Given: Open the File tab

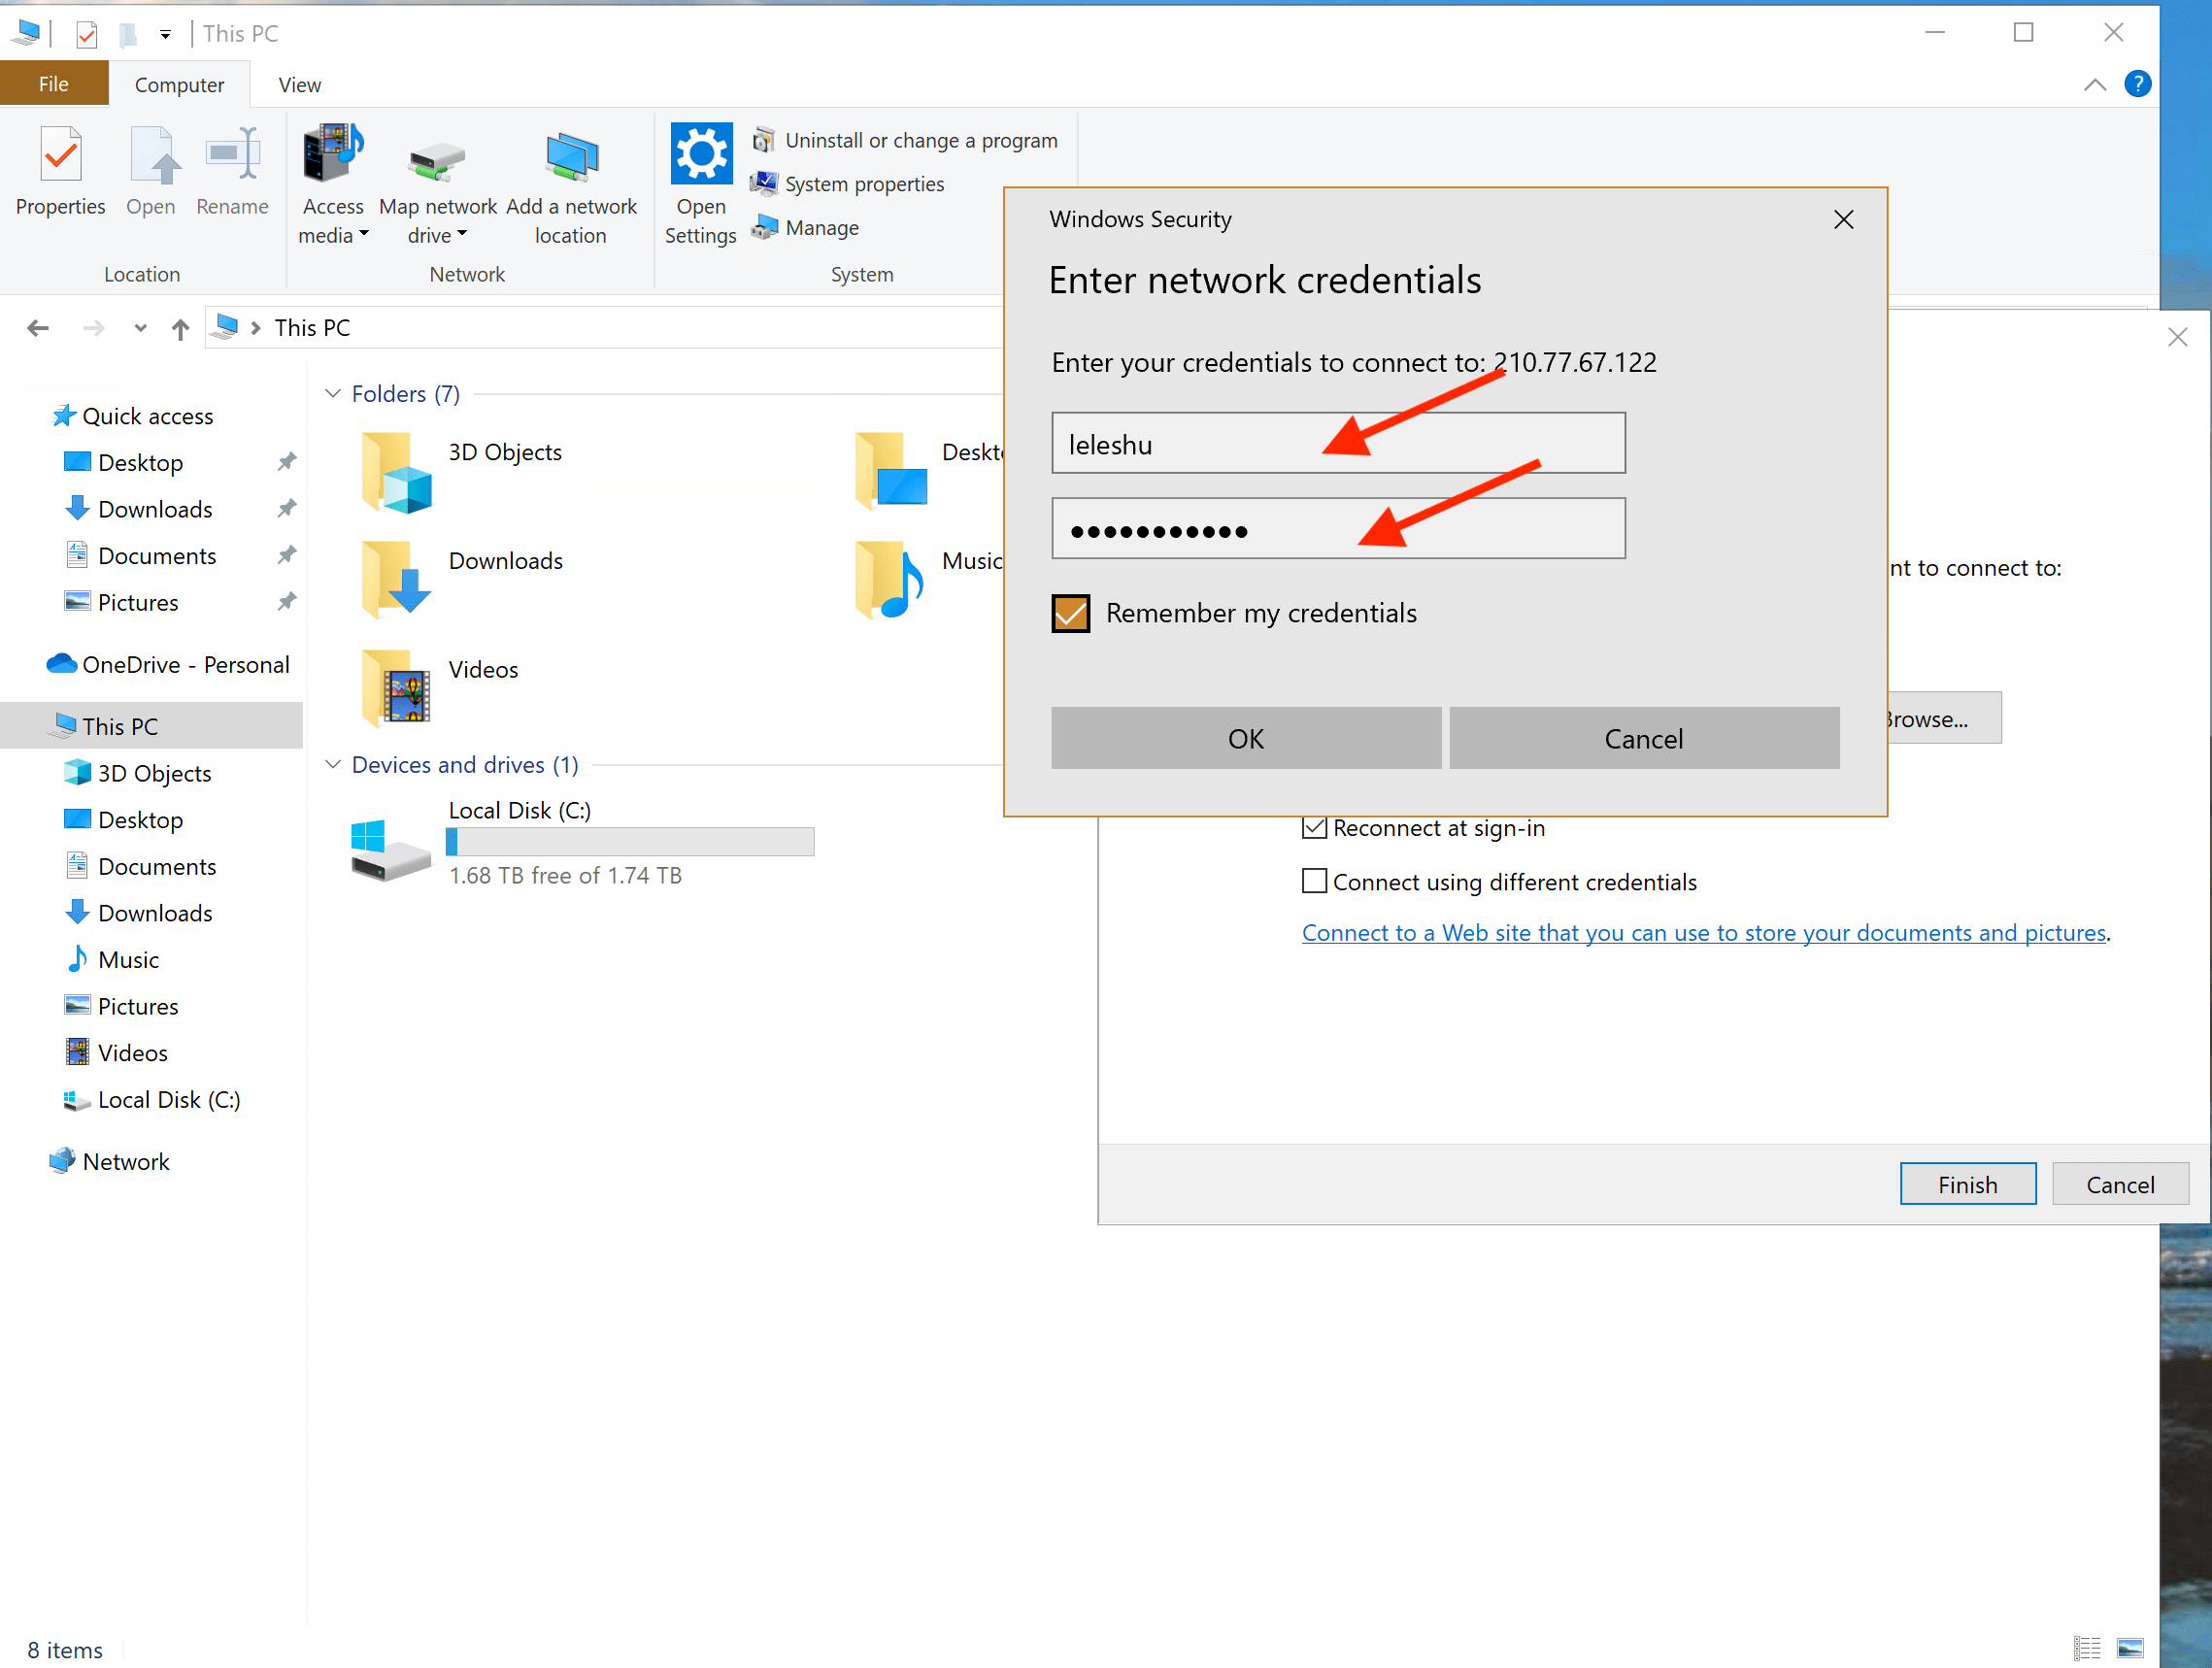Looking at the screenshot, I should pyautogui.click(x=54, y=84).
